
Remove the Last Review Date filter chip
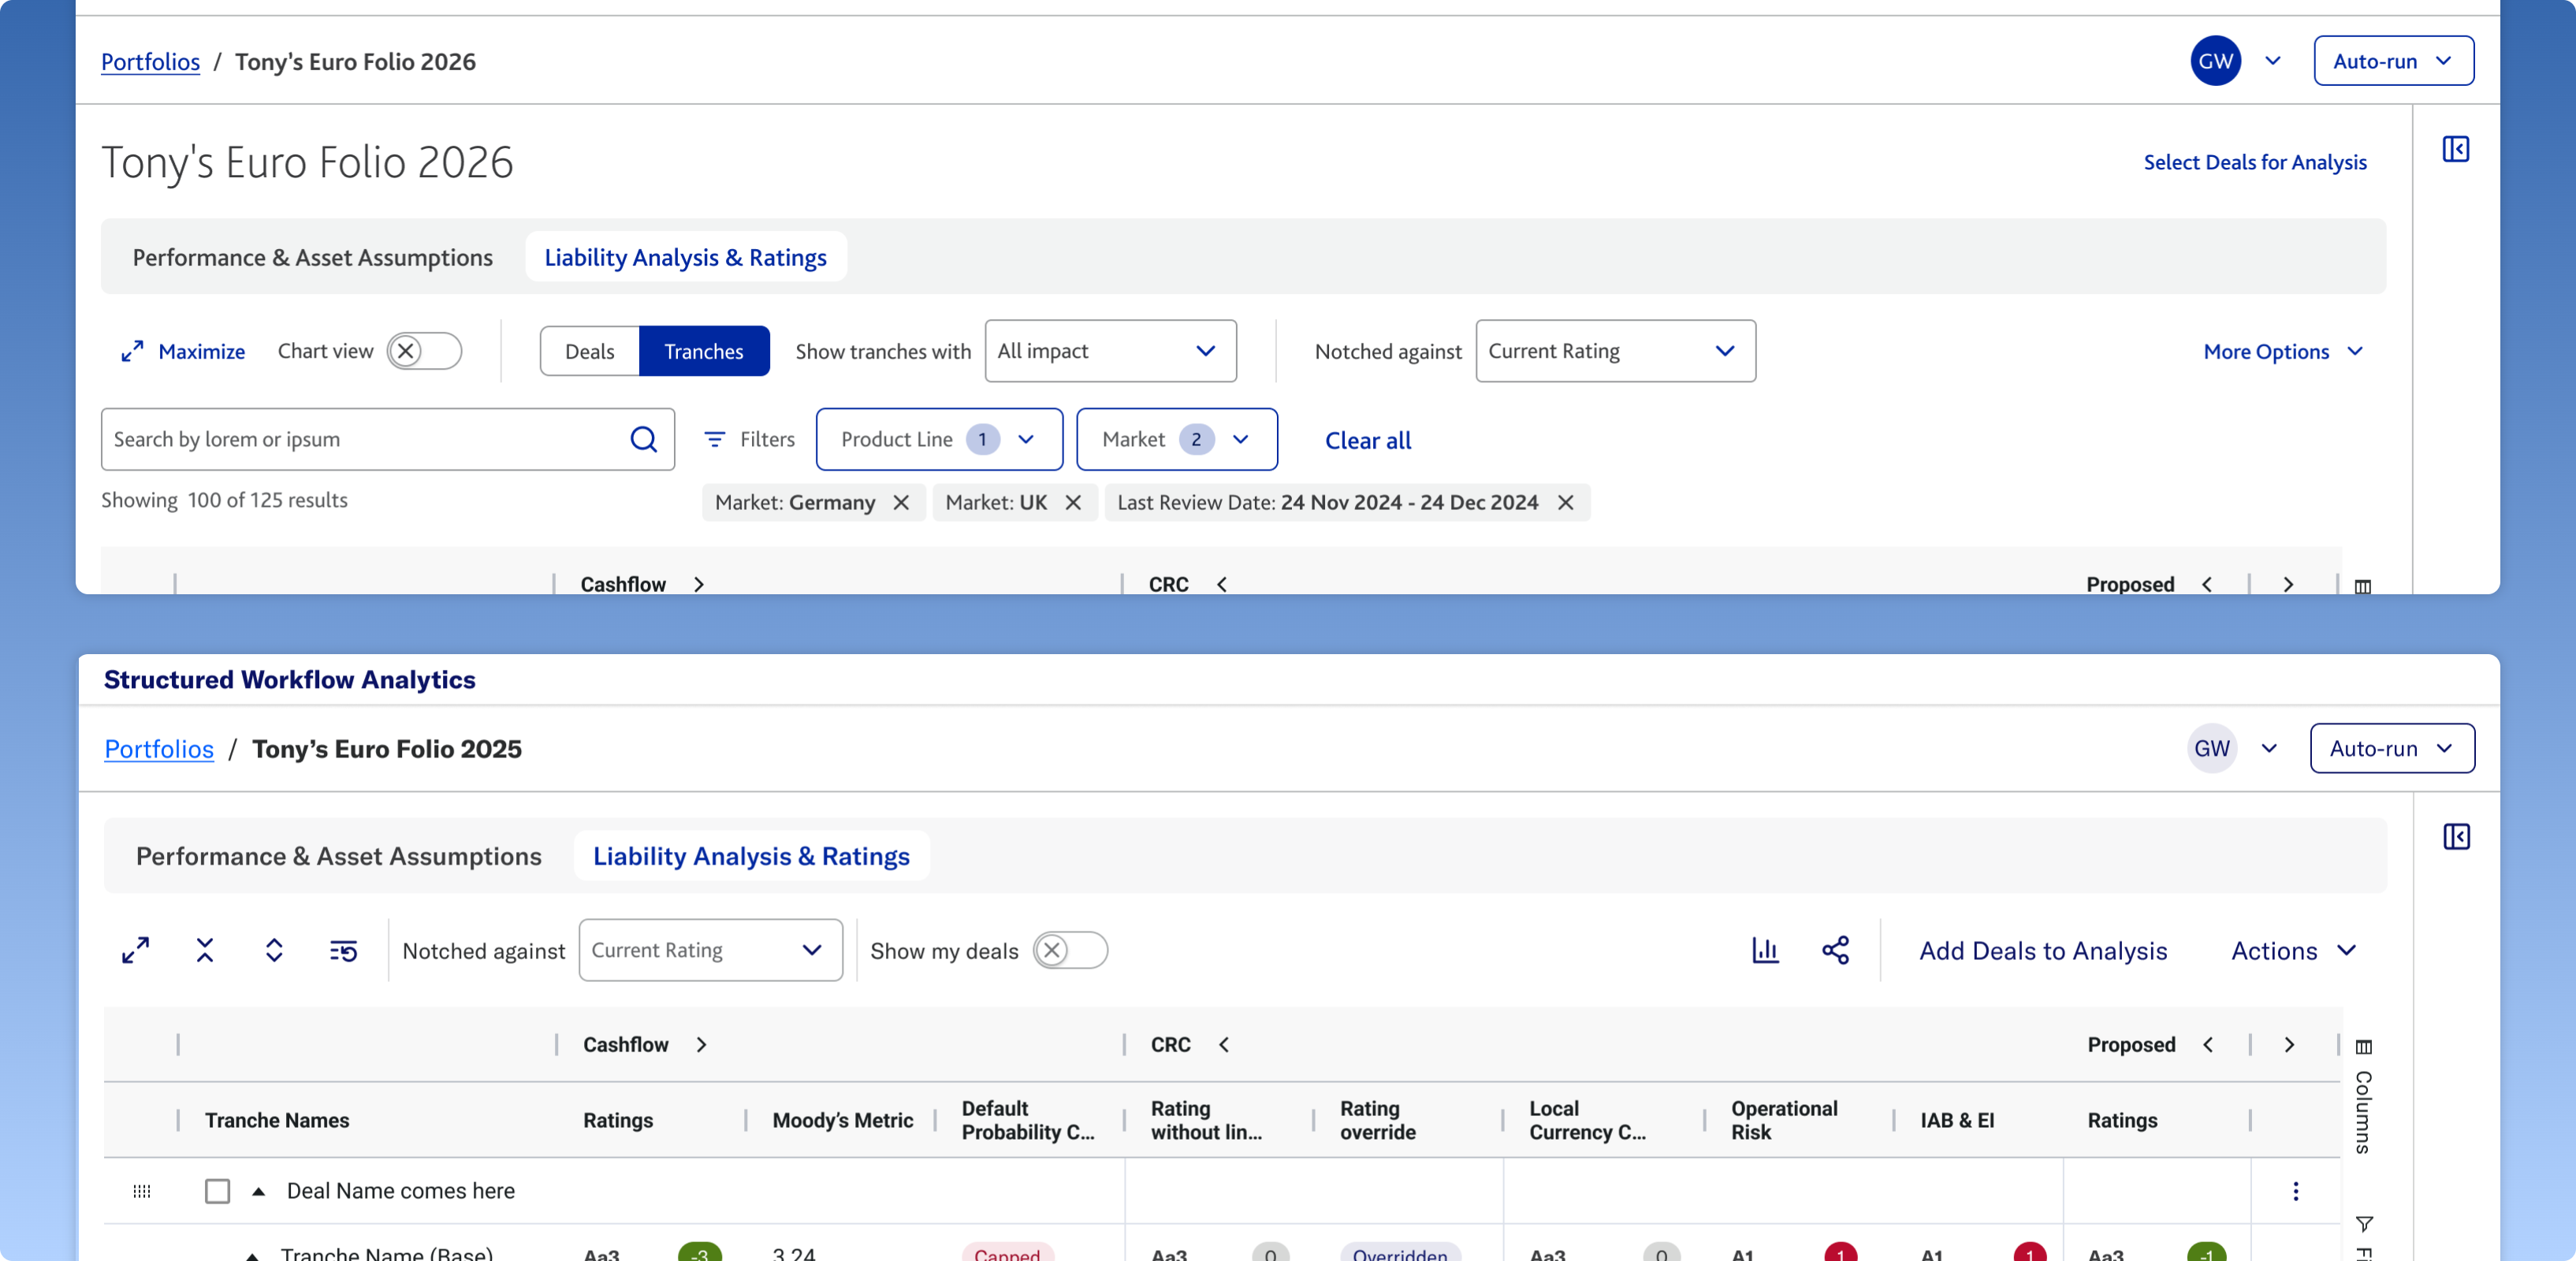pos(1565,502)
